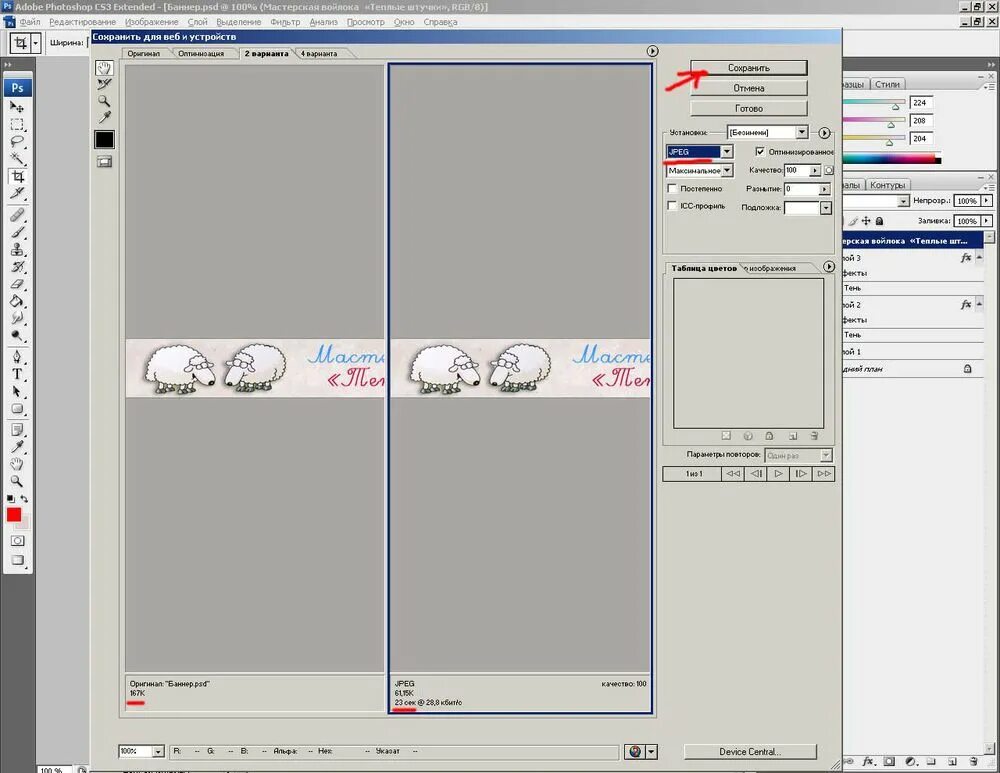Viewport: 1000px width, 773px height.
Task: Click the Сохранить button
Action: [x=749, y=68]
